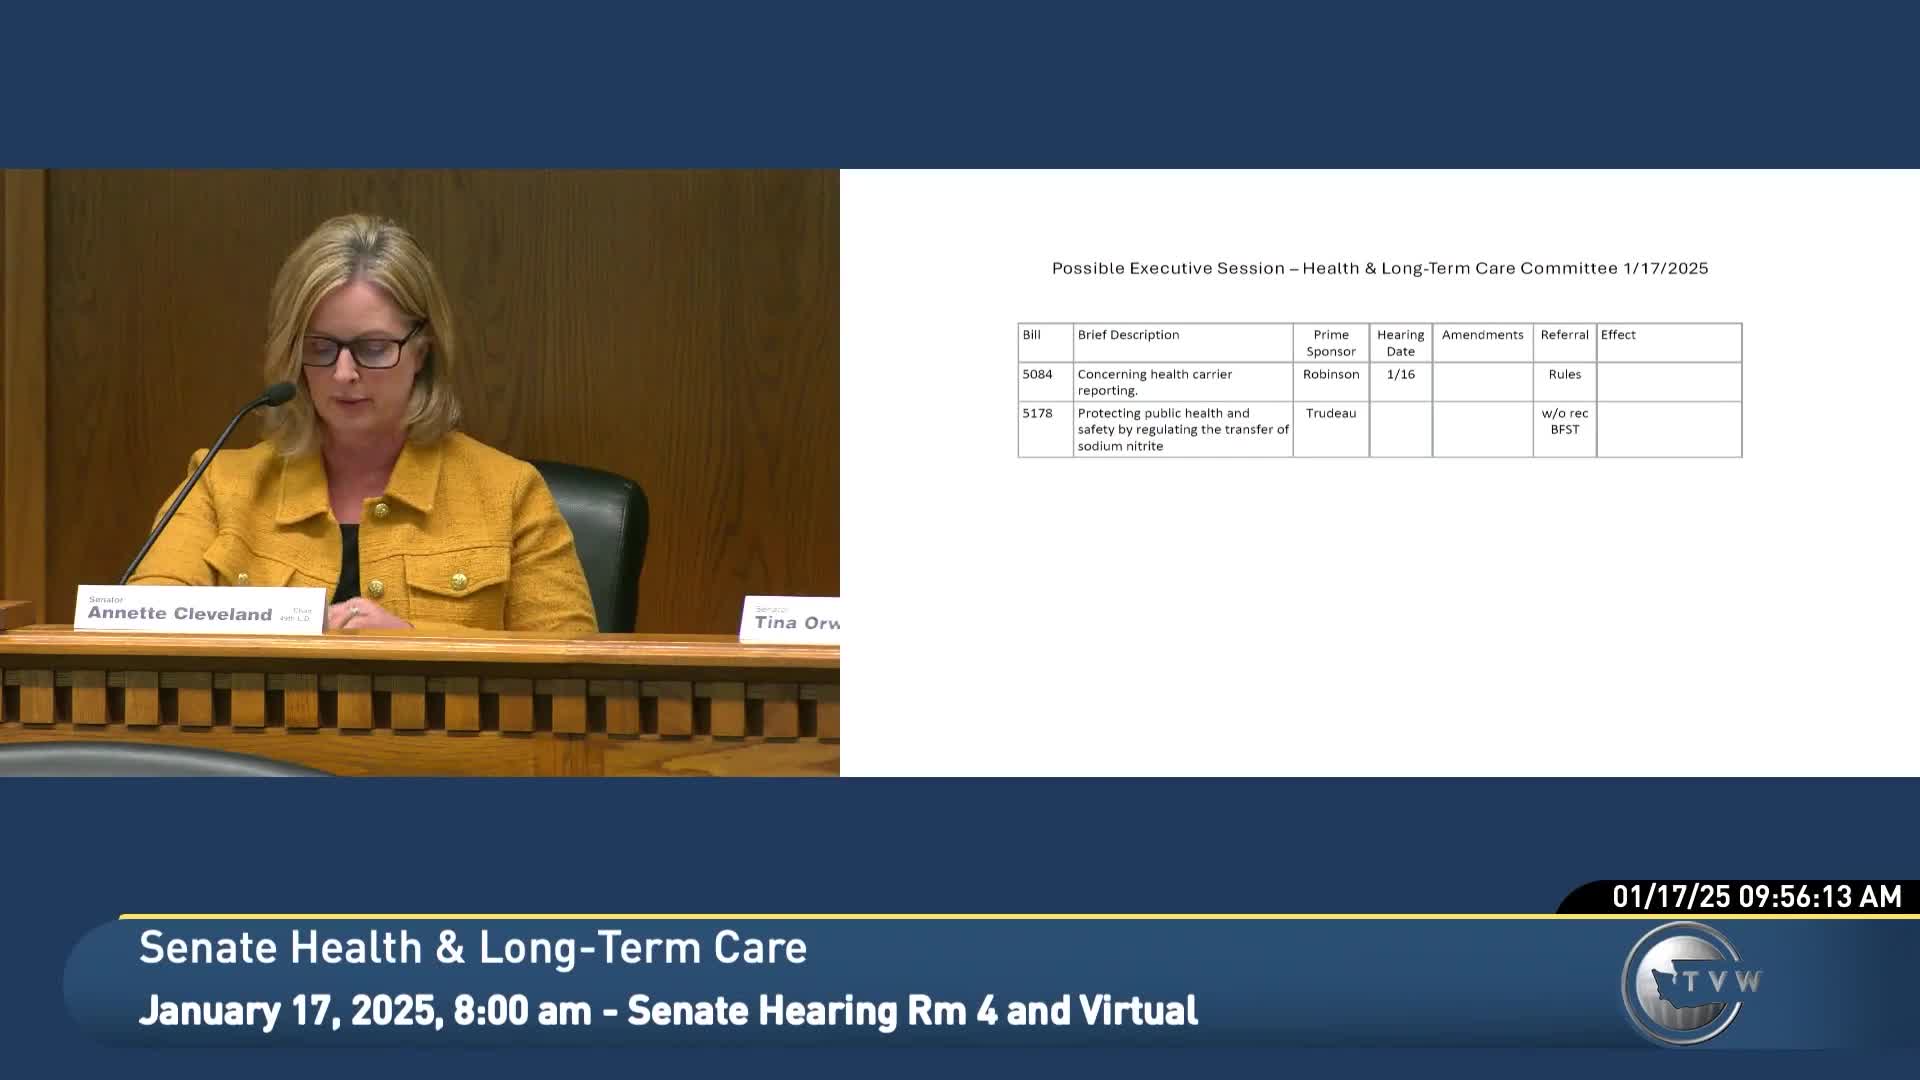
Task: Click the Possible Executive Session title
Action: tap(1379, 268)
